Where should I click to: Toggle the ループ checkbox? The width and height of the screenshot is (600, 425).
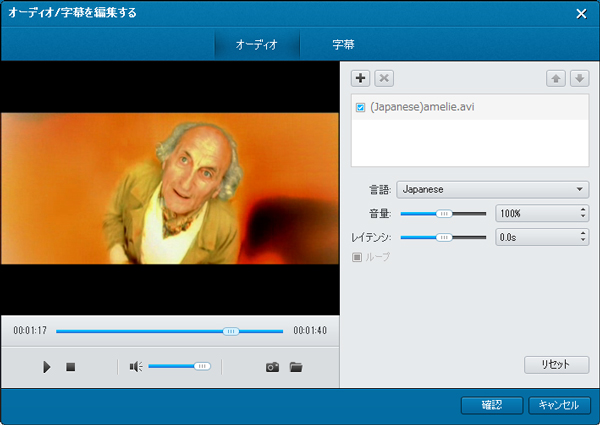point(356,257)
